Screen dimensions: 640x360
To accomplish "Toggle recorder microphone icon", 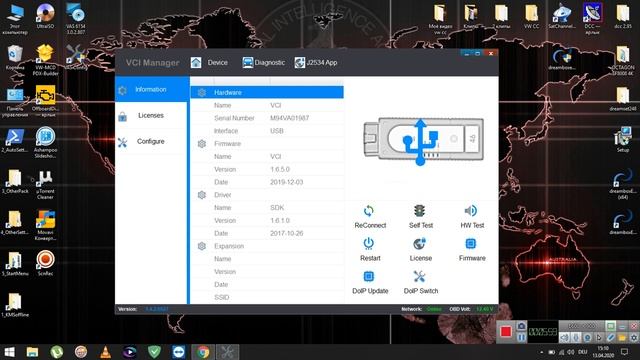I will pos(576,338).
